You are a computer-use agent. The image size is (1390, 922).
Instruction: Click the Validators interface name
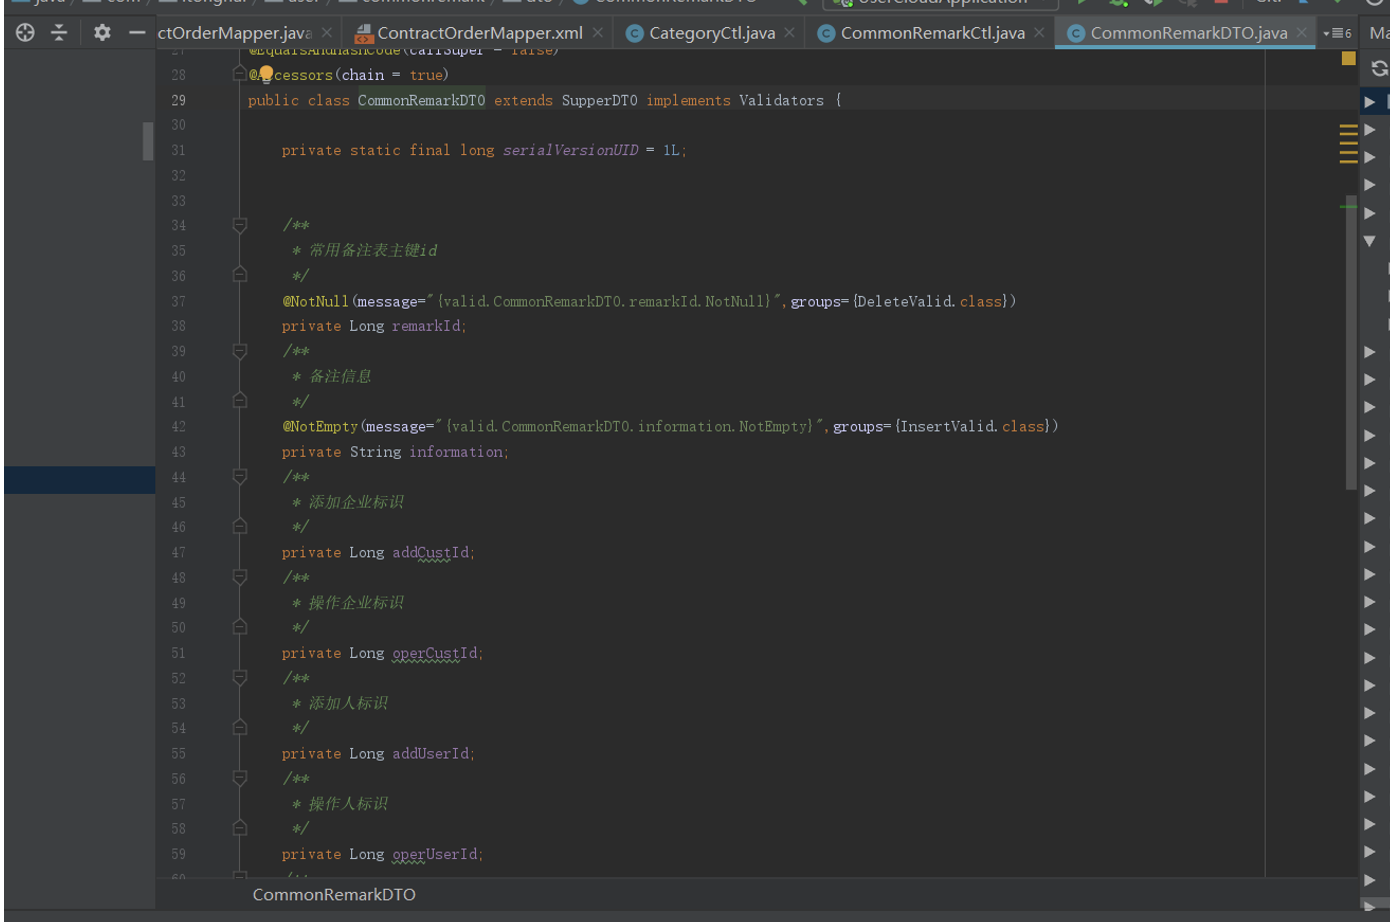tap(781, 100)
